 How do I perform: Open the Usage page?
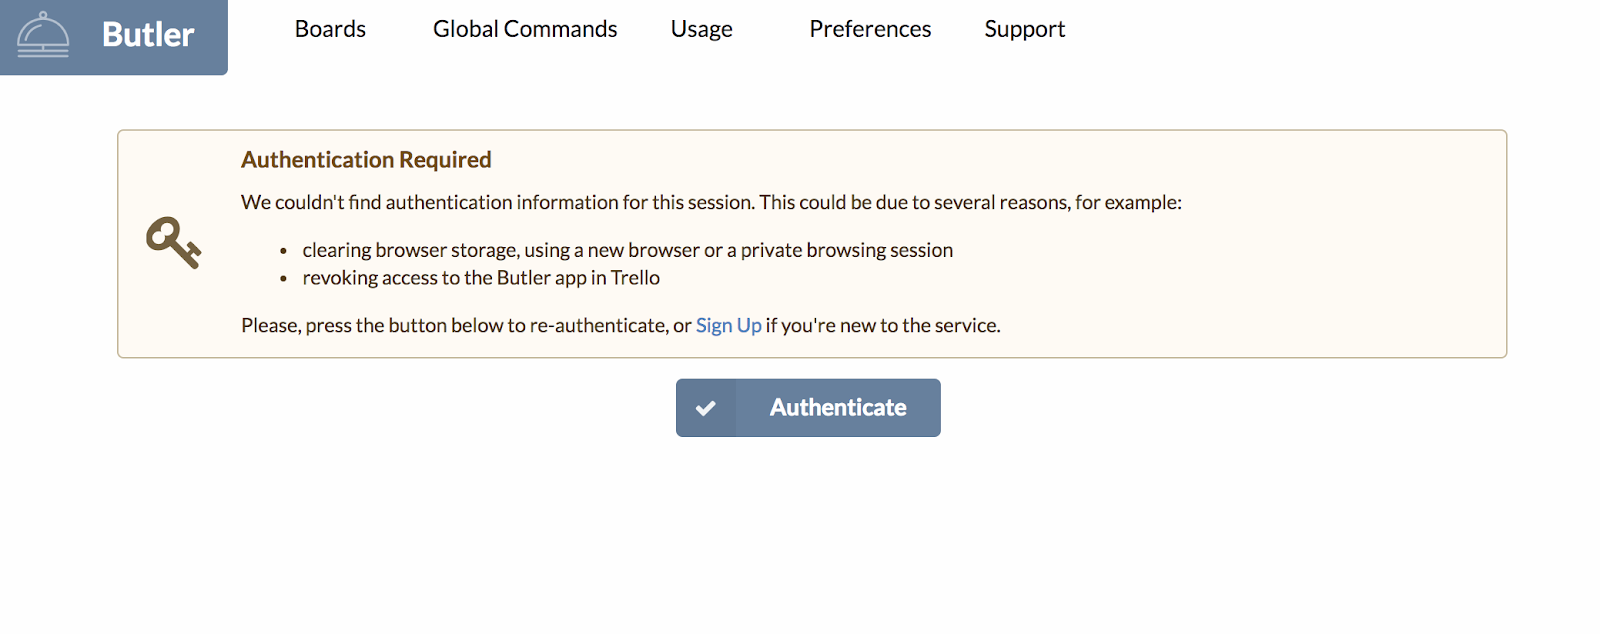(x=702, y=29)
